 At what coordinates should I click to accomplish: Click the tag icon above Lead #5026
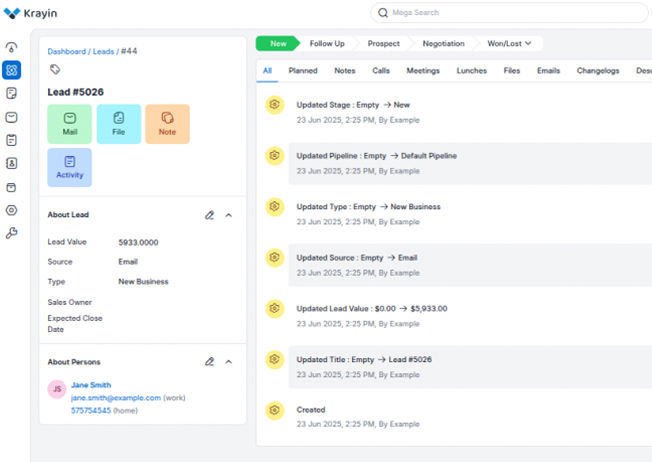pos(54,70)
